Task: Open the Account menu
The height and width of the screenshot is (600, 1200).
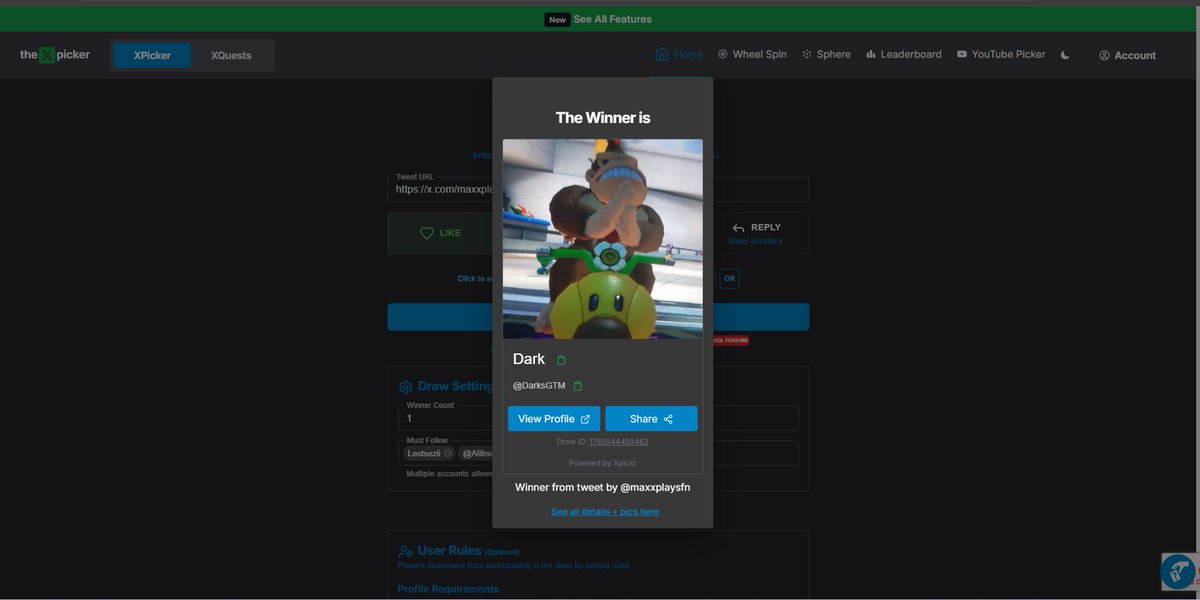Action: [1127, 56]
